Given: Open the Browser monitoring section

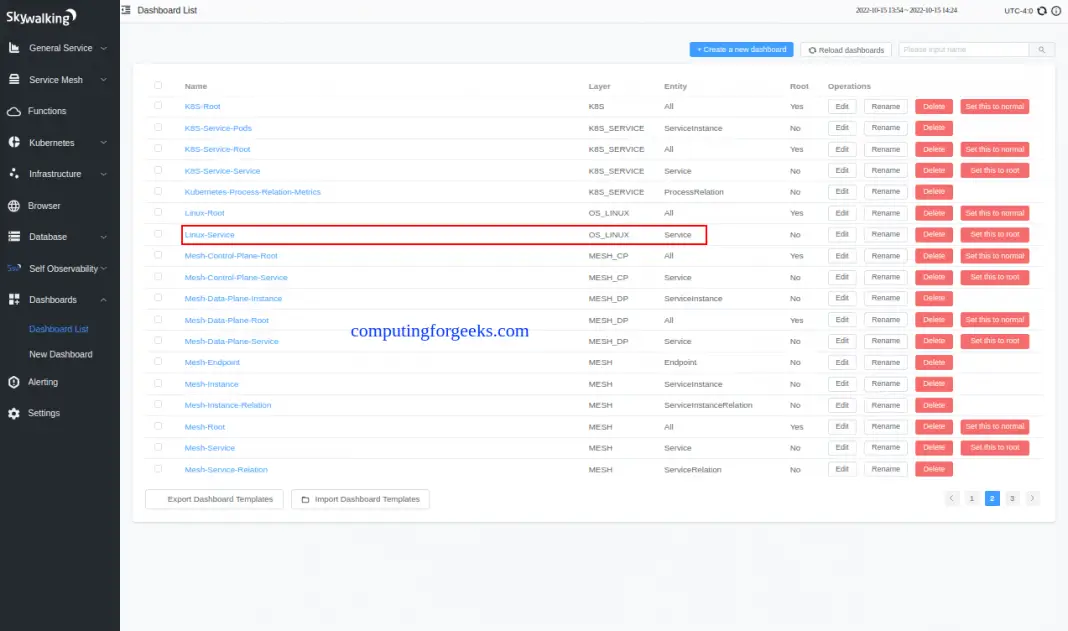Looking at the screenshot, I should (45, 206).
